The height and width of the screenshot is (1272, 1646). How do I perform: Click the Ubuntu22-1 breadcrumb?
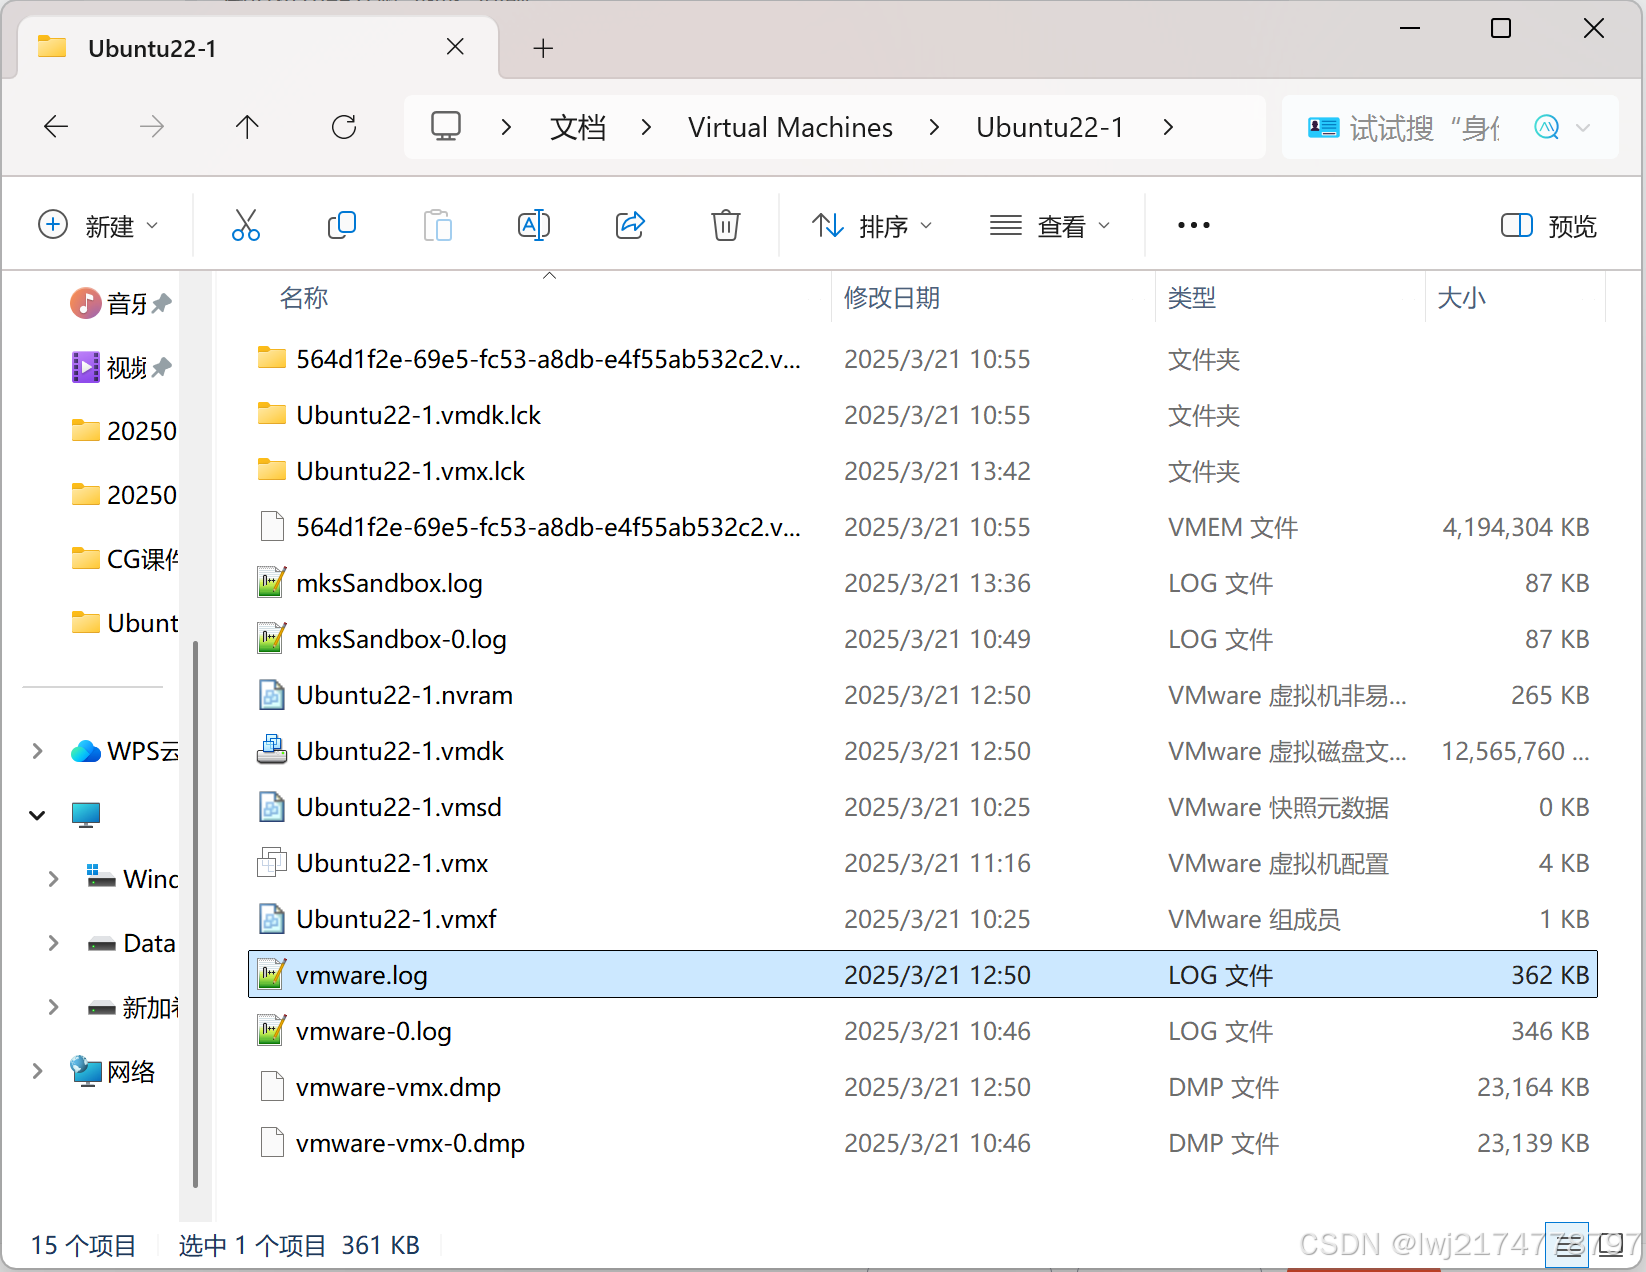click(x=1050, y=127)
